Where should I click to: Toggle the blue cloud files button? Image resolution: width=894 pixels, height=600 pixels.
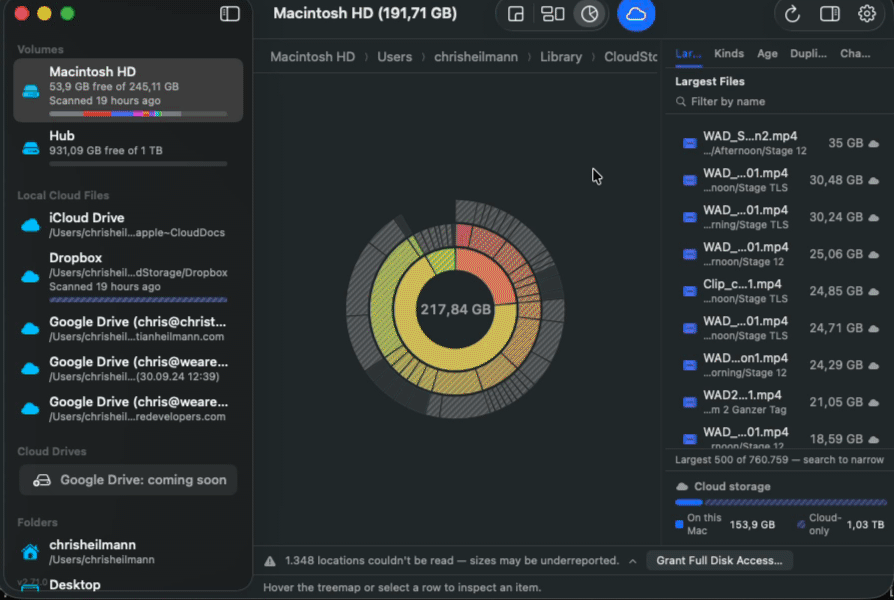click(636, 14)
